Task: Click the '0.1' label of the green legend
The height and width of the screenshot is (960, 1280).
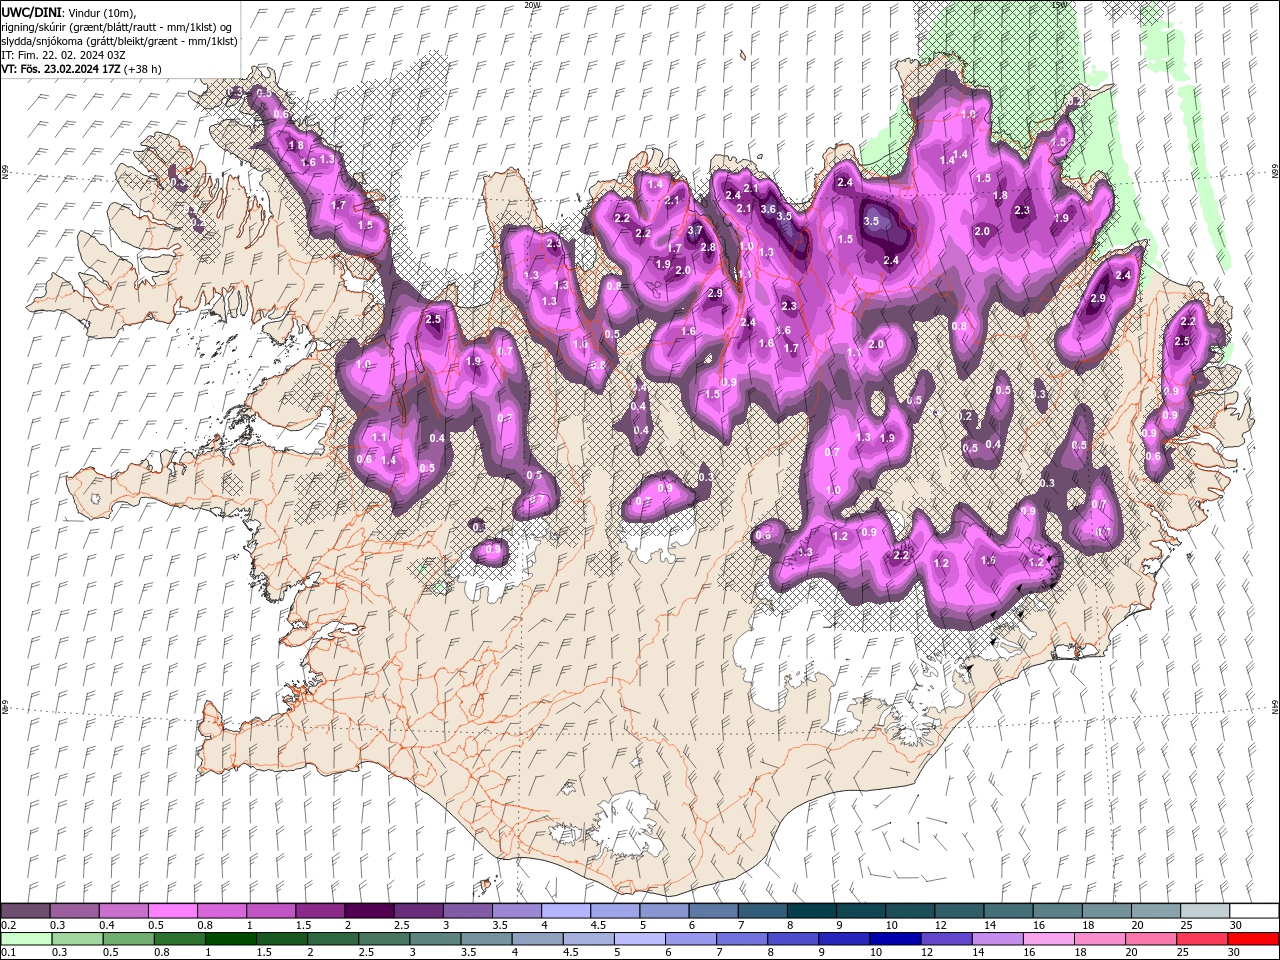Action: tap(9, 952)
